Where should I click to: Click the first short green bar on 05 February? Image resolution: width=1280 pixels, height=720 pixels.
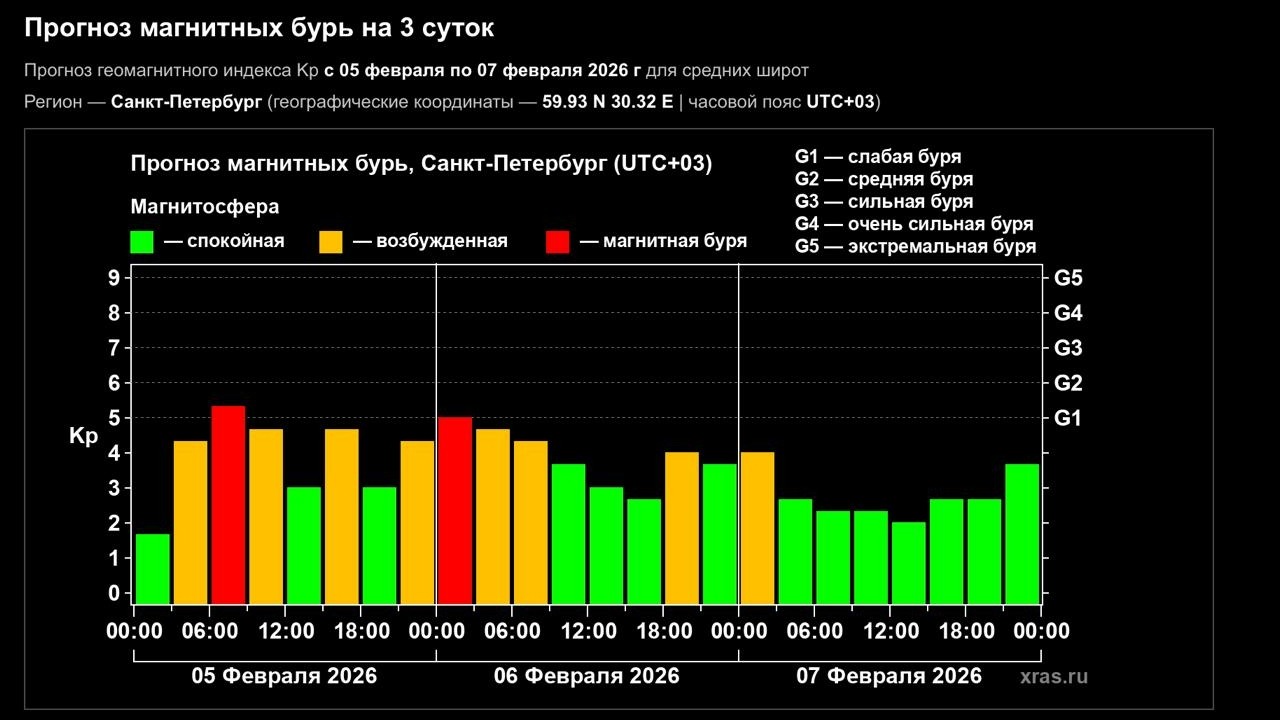tap(152, 565)
